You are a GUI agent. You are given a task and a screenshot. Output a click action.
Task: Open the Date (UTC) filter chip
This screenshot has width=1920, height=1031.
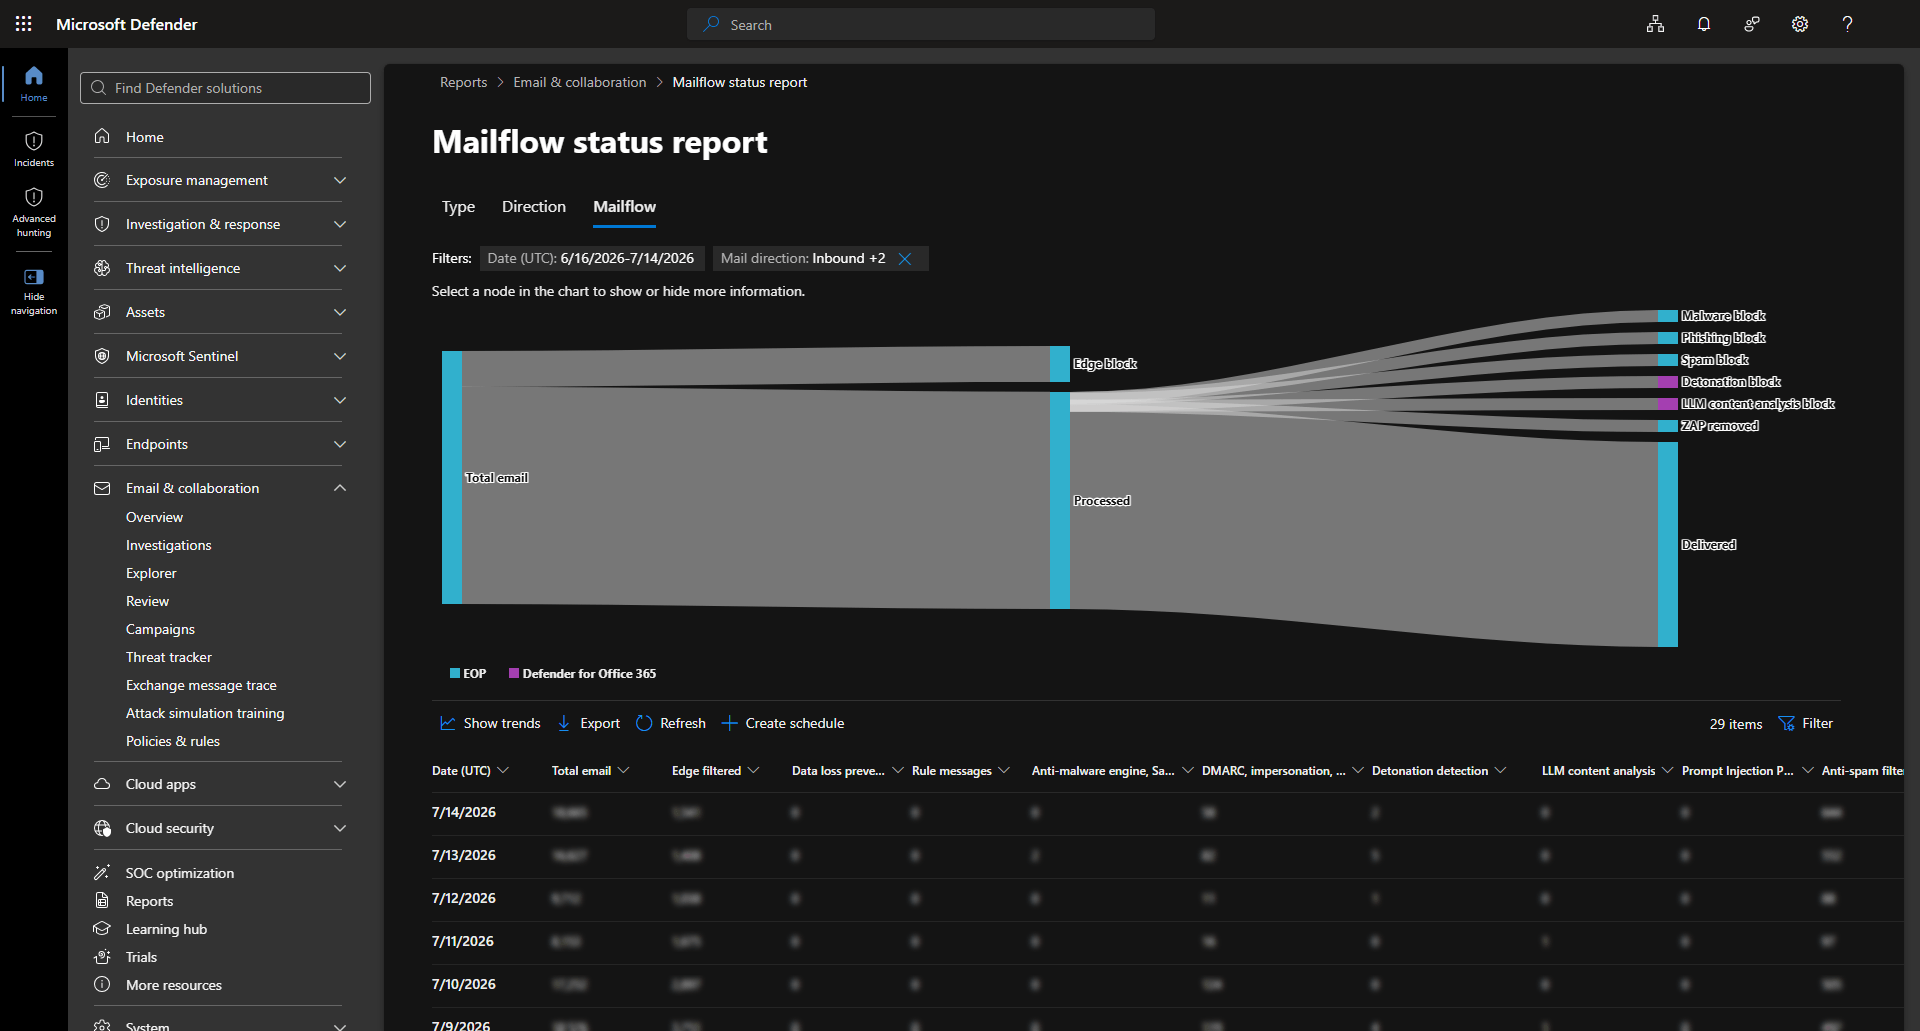[591, 259]
